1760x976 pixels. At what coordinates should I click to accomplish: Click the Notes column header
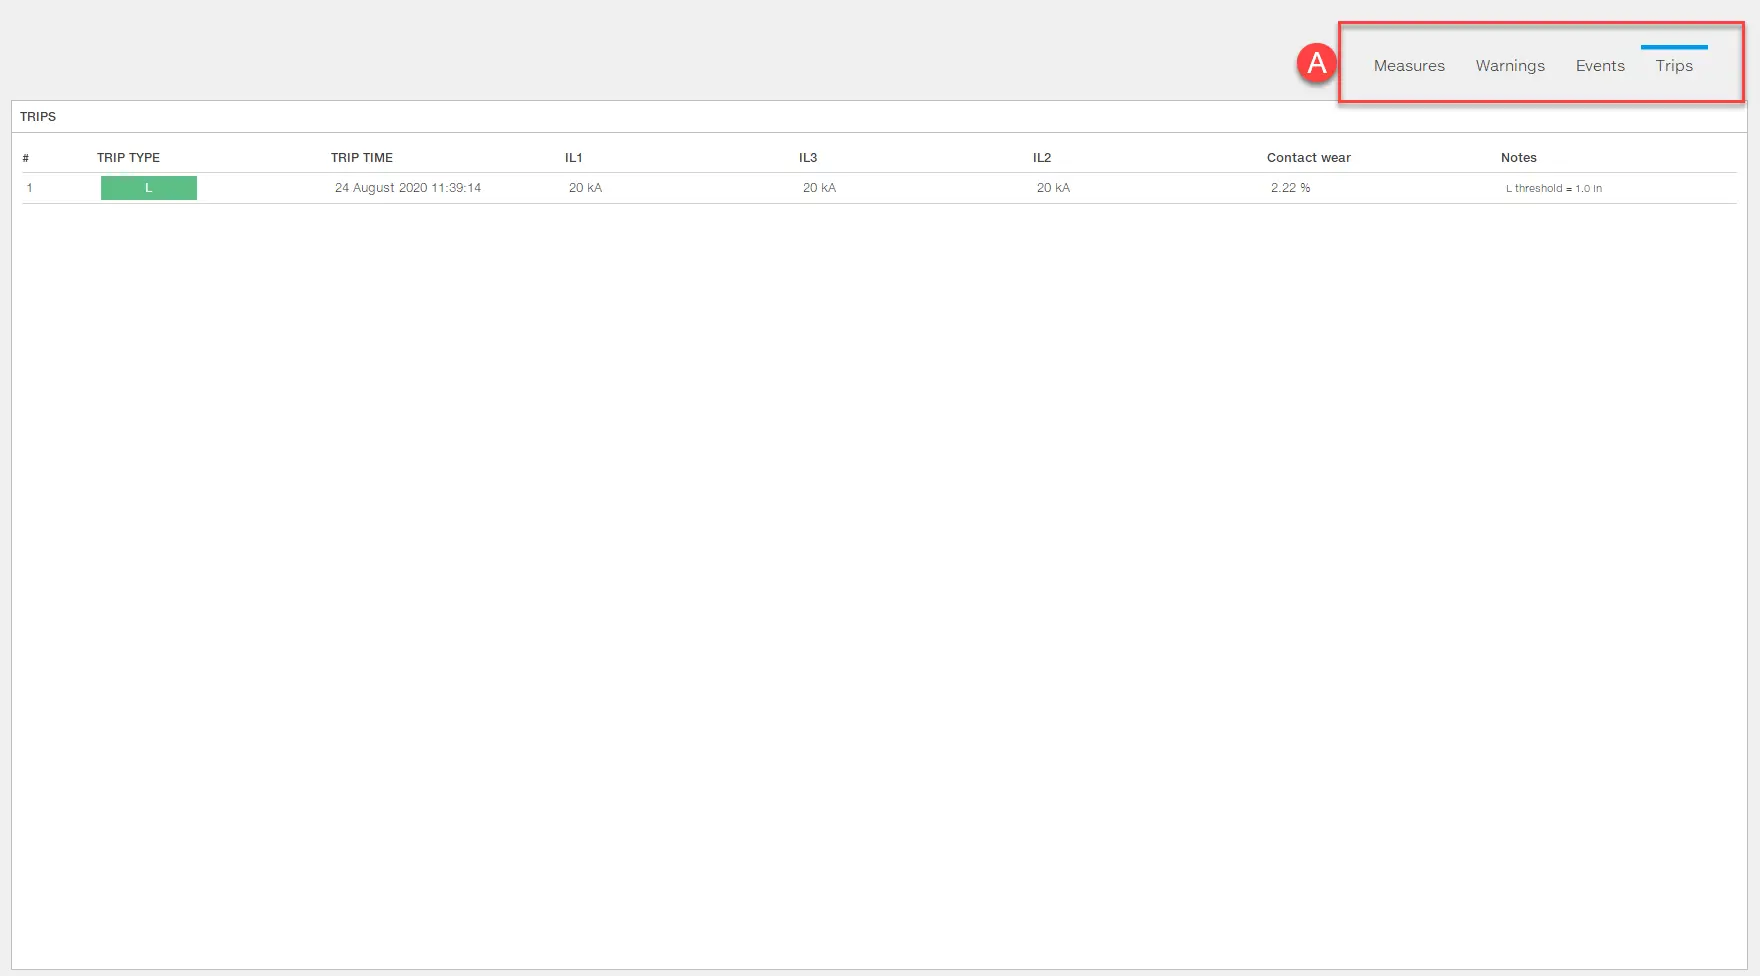[1518, 158]
